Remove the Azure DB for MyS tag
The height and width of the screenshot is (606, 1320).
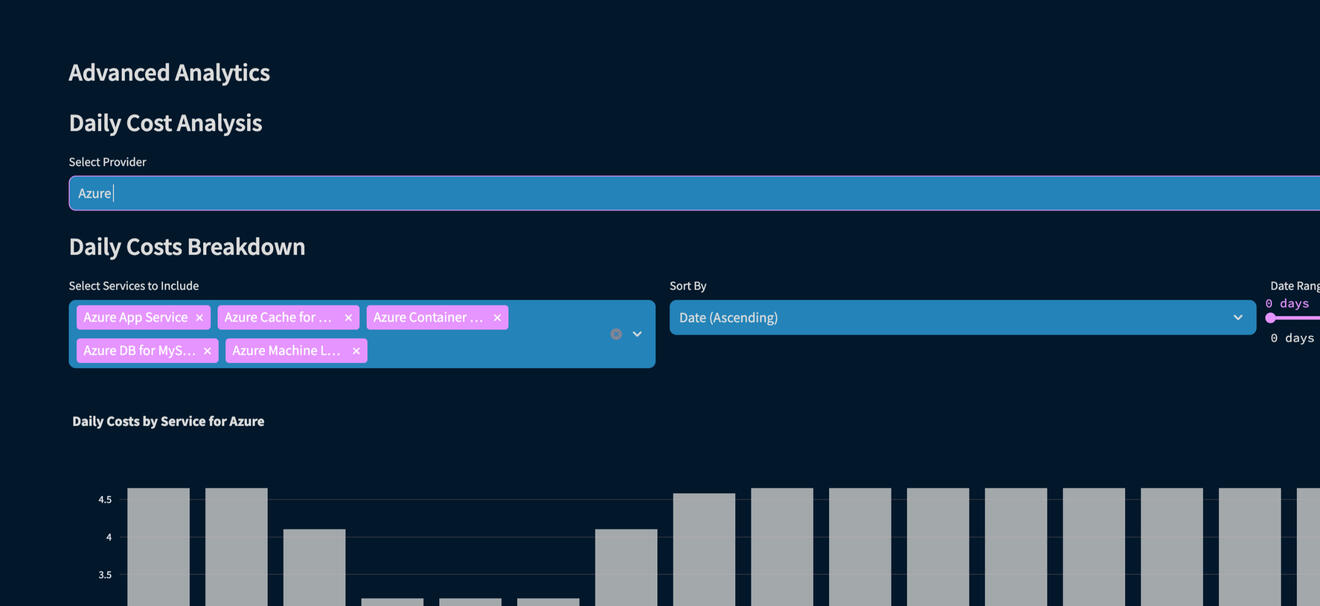(207, 351)
